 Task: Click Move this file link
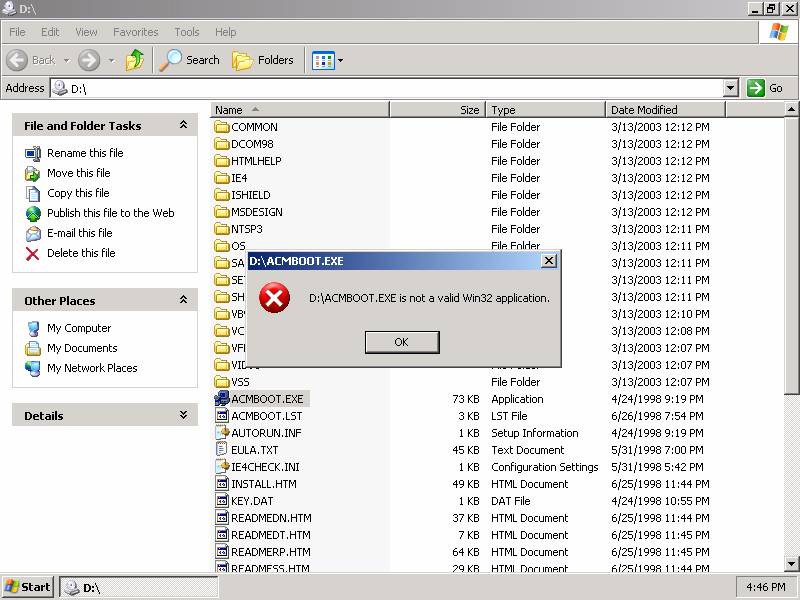pyautogui.click(x=79, y=173)
